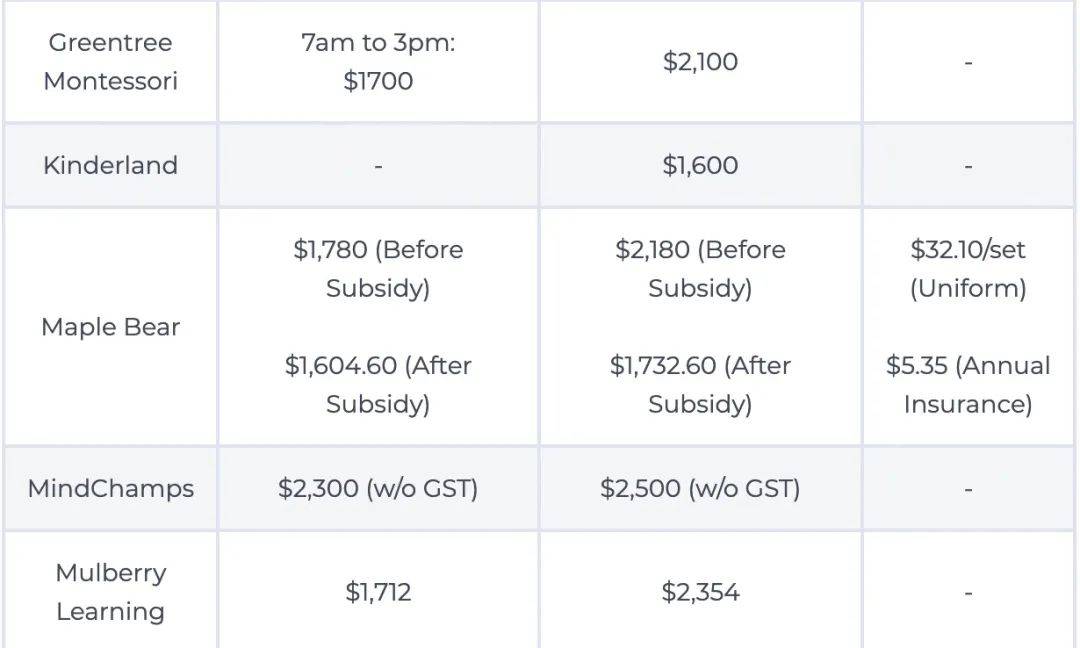Select MindChamps' '$2,500 (w/o GST)' cell
The image size is (1080, 648).
pyautogui.click(x=700, y=489)
